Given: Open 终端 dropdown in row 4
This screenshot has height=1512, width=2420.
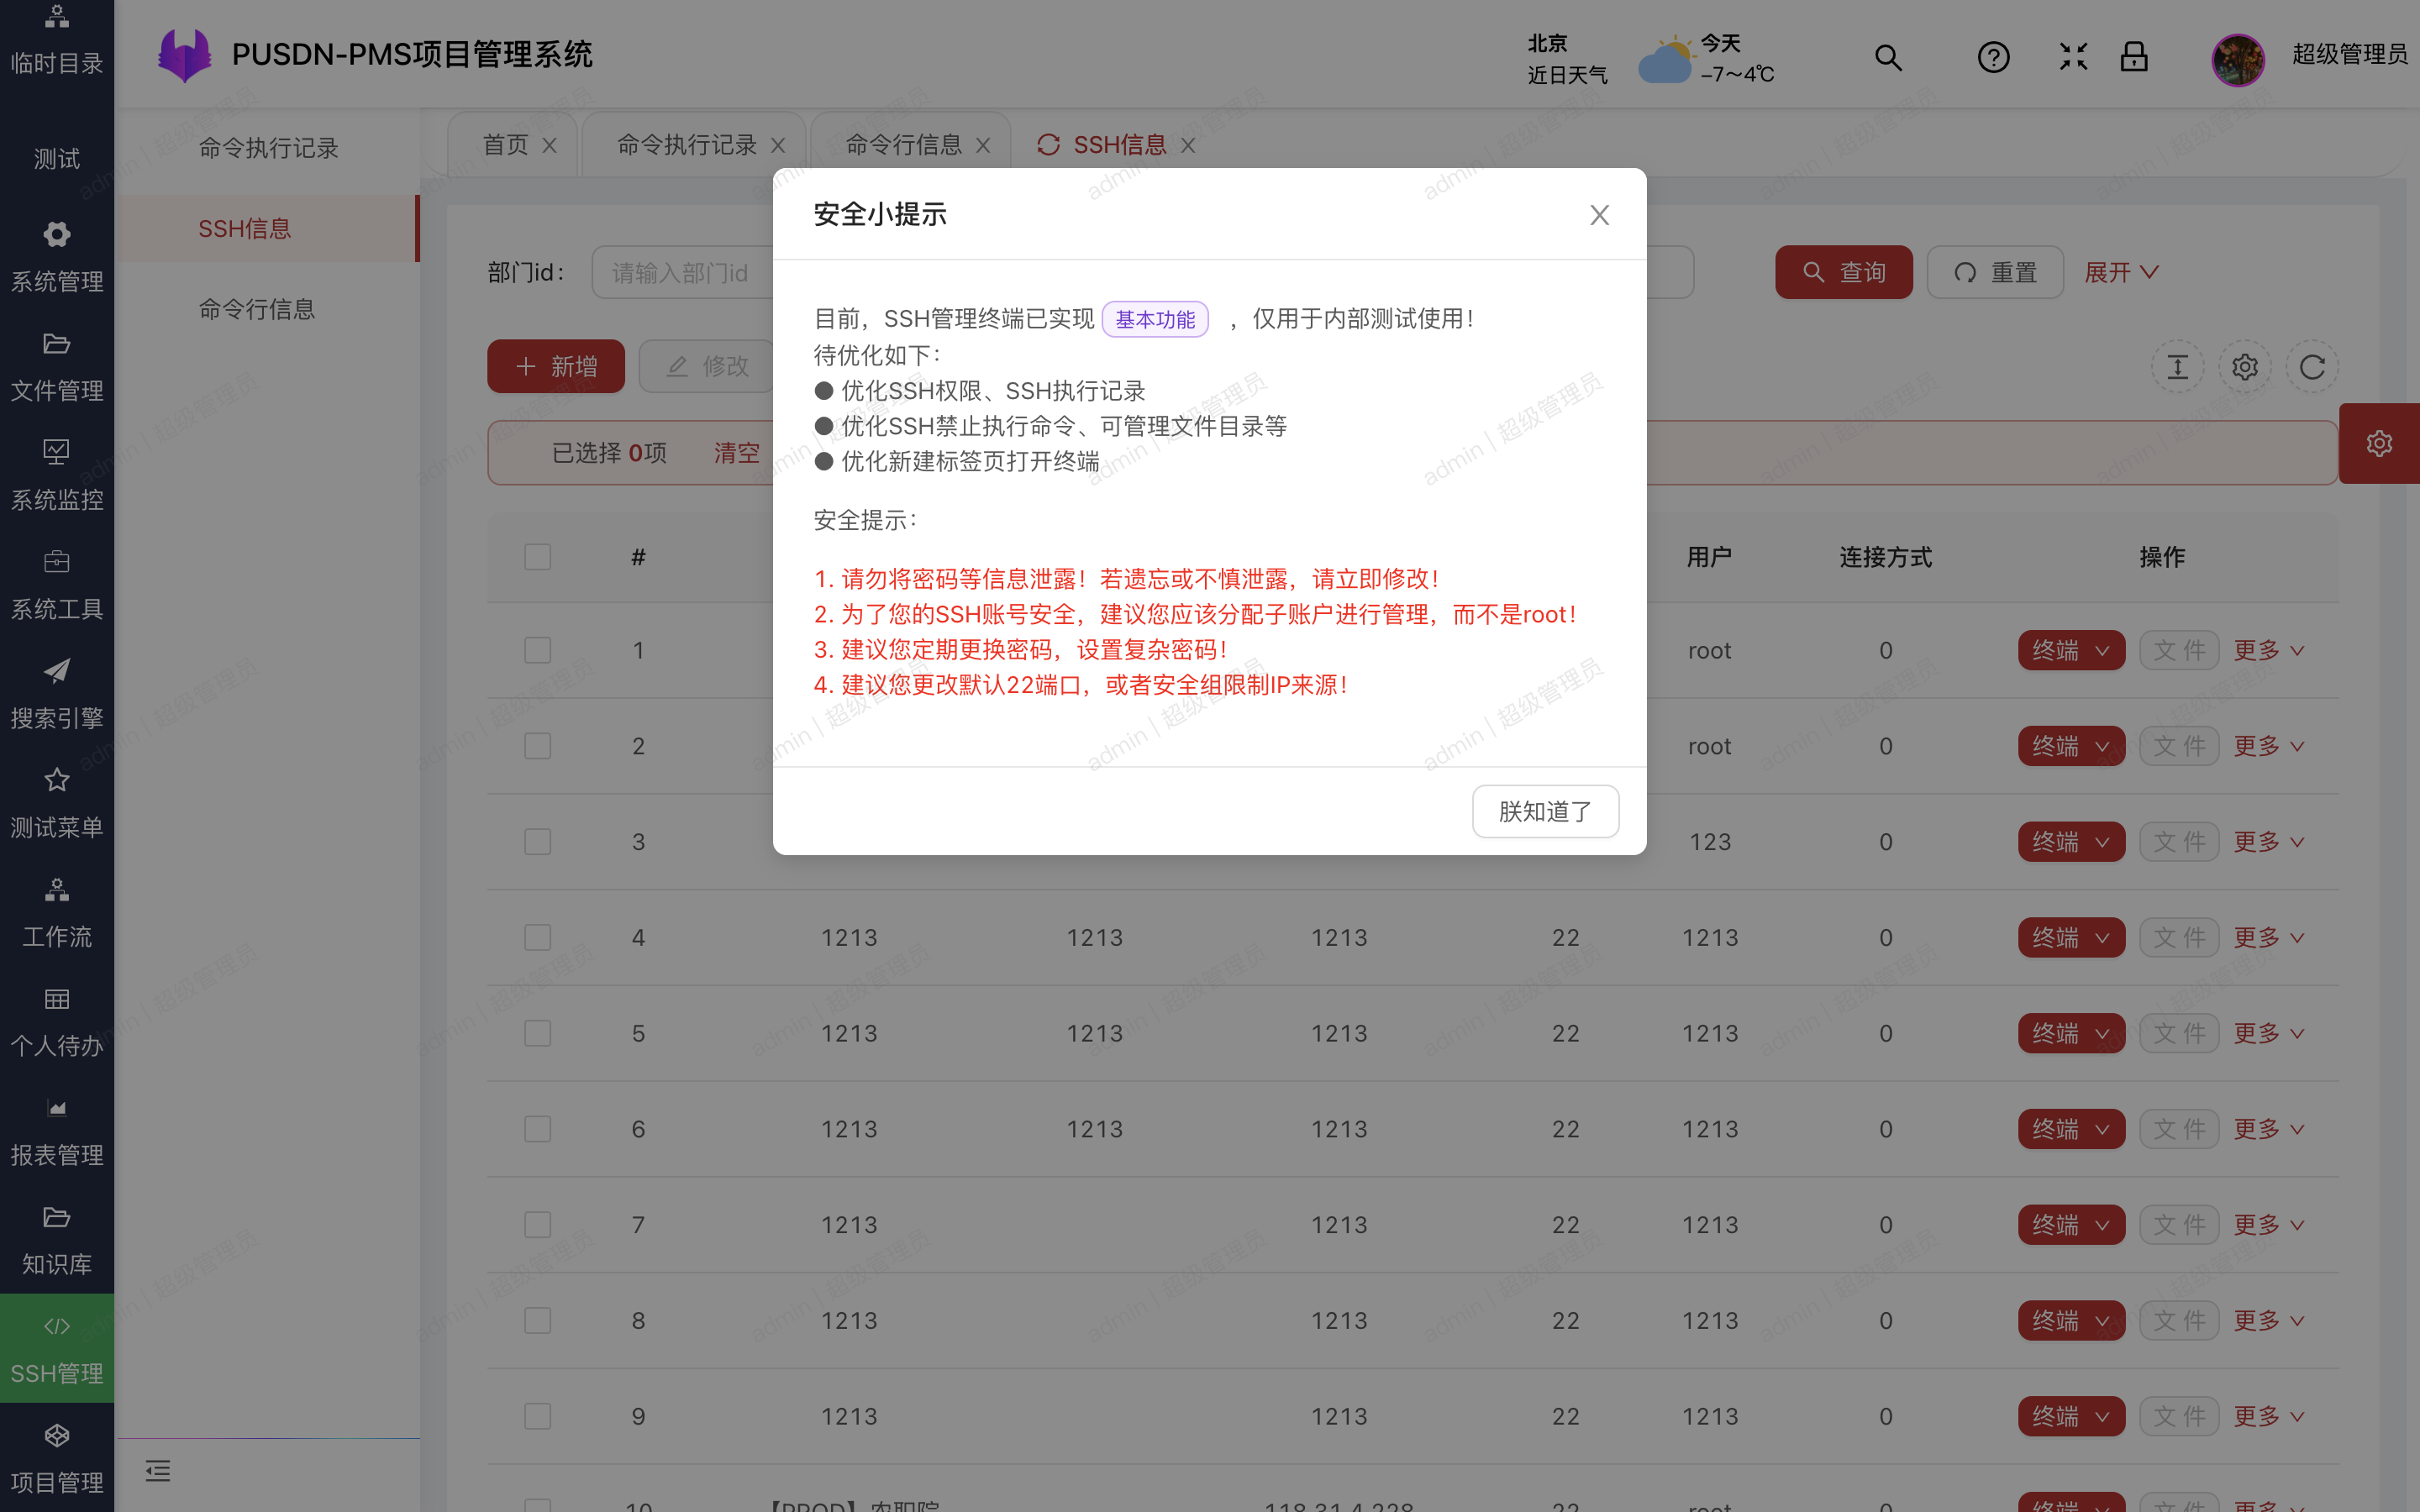Looking at the screenshot, I should tap(2071, 937).
